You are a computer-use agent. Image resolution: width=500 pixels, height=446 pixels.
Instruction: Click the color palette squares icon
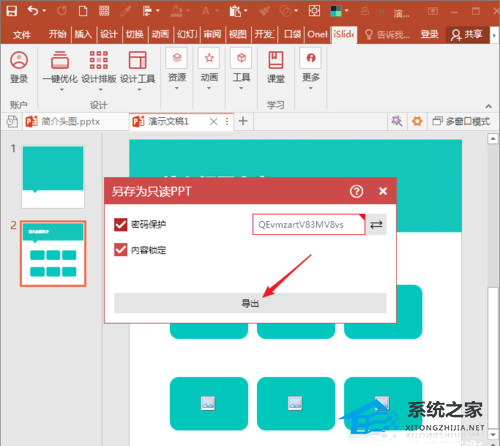[x=336, y=11]
